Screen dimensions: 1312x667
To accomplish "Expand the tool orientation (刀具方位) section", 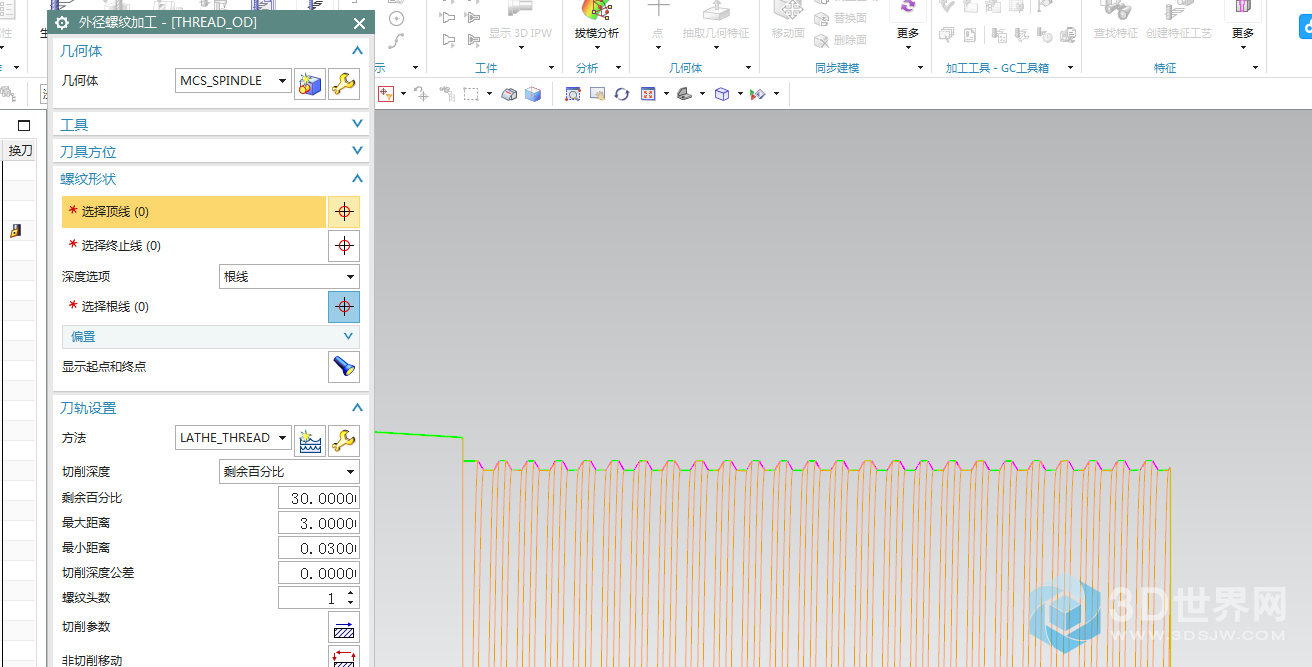I will click(x=357, y=151).
